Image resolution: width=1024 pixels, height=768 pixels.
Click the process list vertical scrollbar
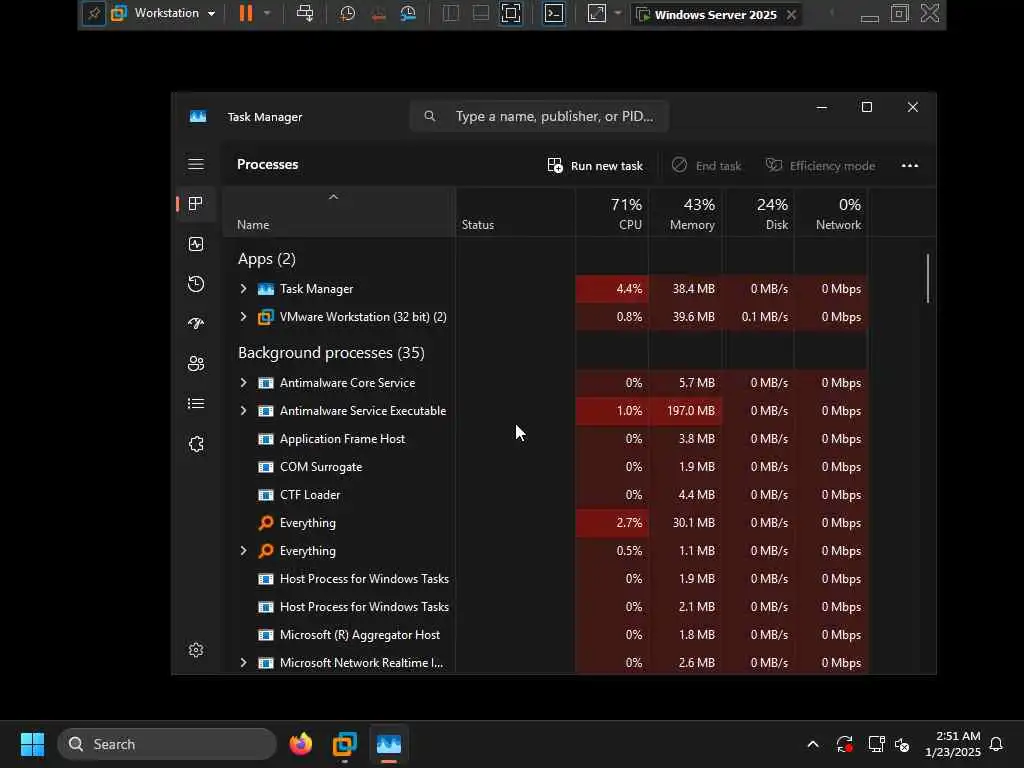tap(927, 279)
